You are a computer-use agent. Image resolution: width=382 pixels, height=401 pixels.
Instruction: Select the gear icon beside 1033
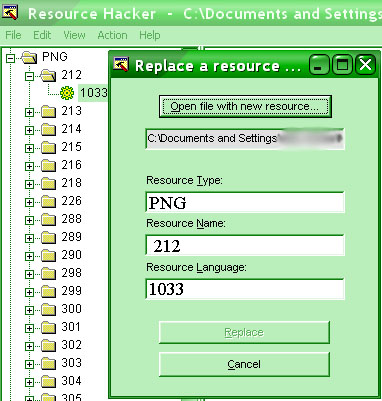[x=67, y=93]
